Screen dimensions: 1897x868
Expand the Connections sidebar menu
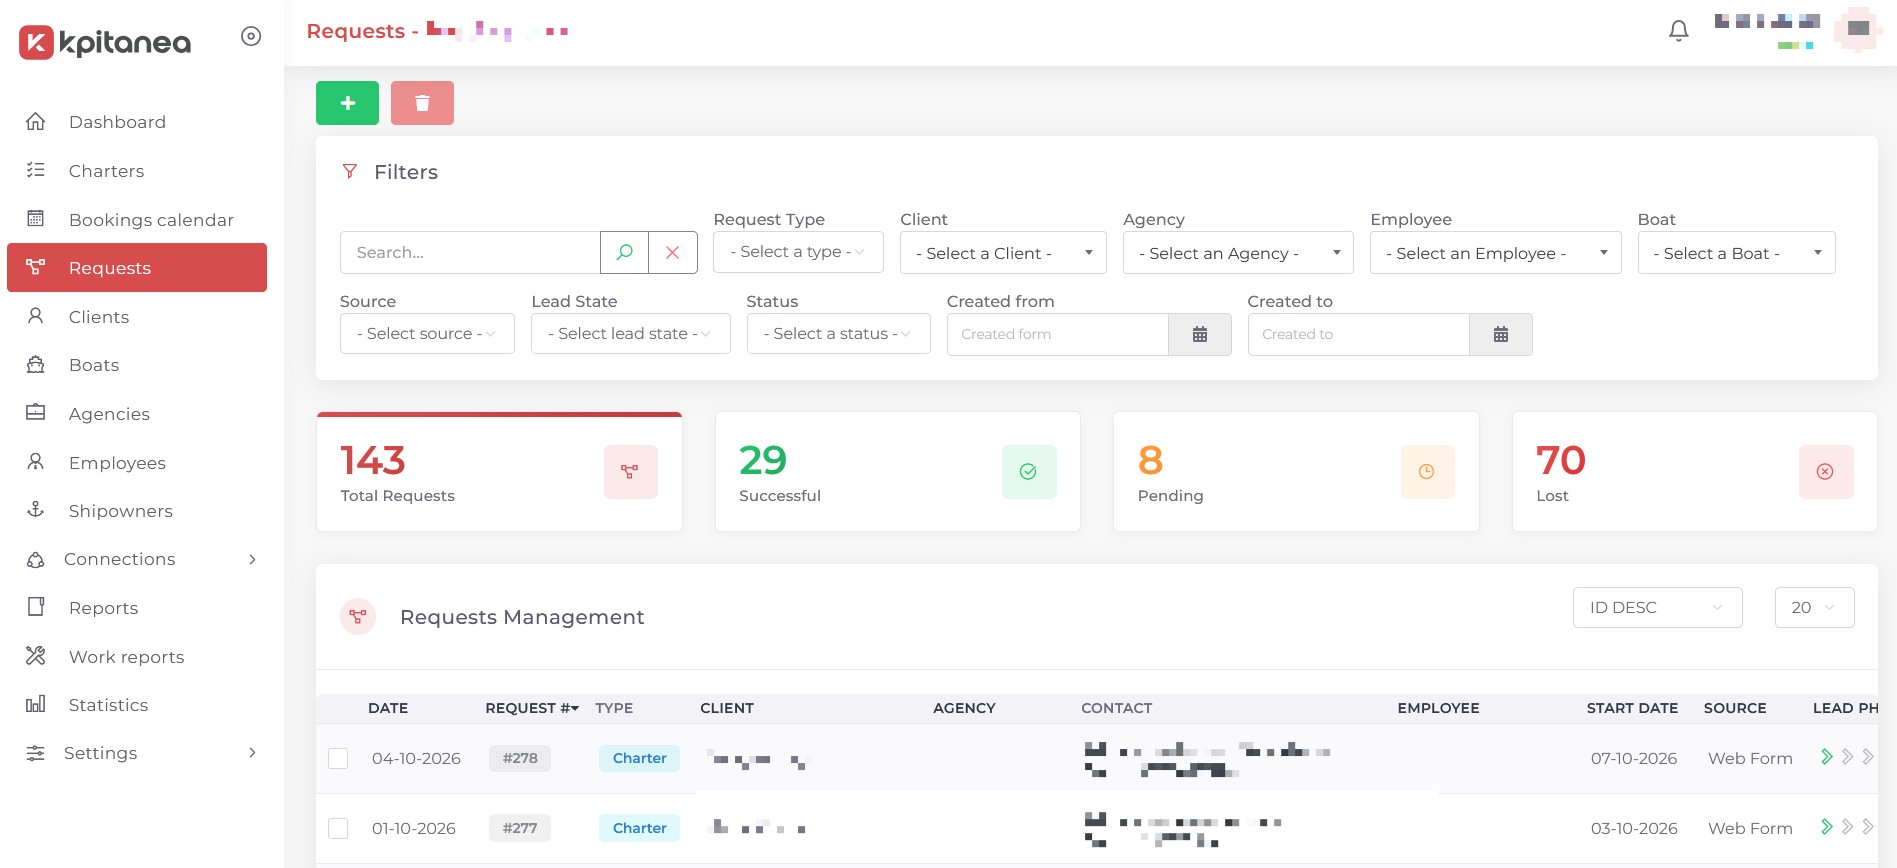(x=137, y=559)
